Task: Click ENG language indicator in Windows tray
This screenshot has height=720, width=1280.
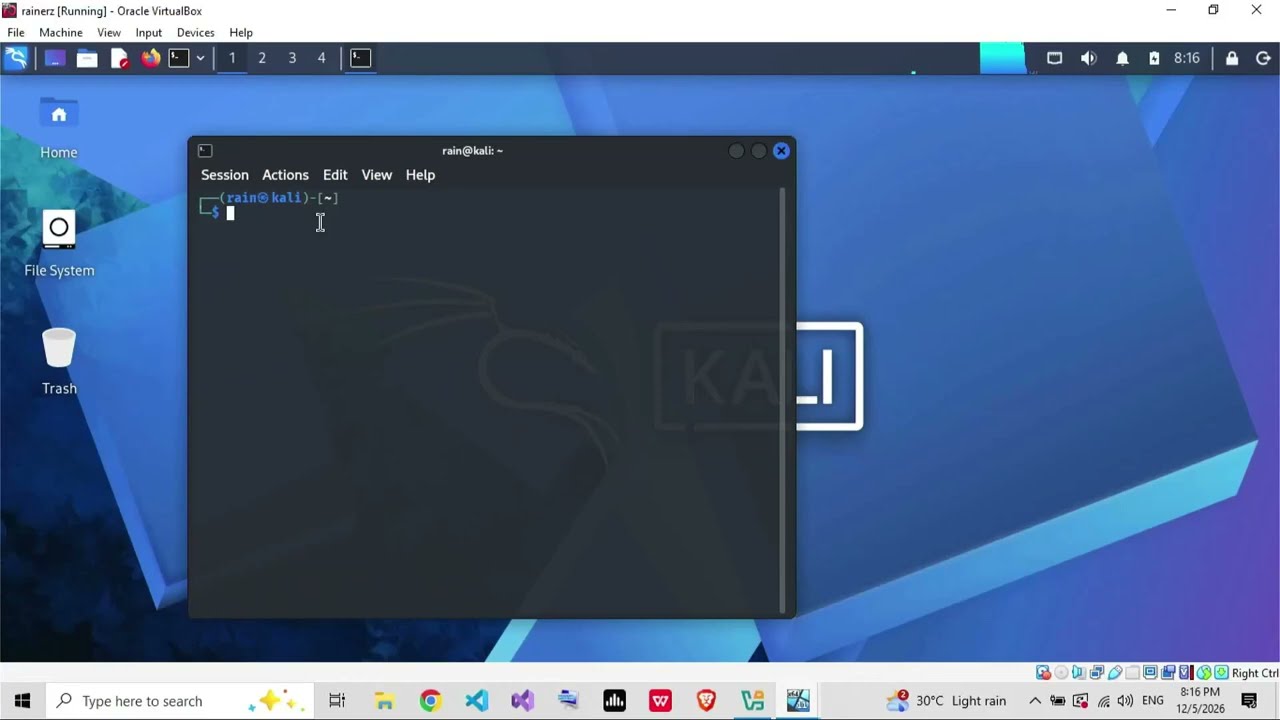Action: click(x=1153, y=701)
